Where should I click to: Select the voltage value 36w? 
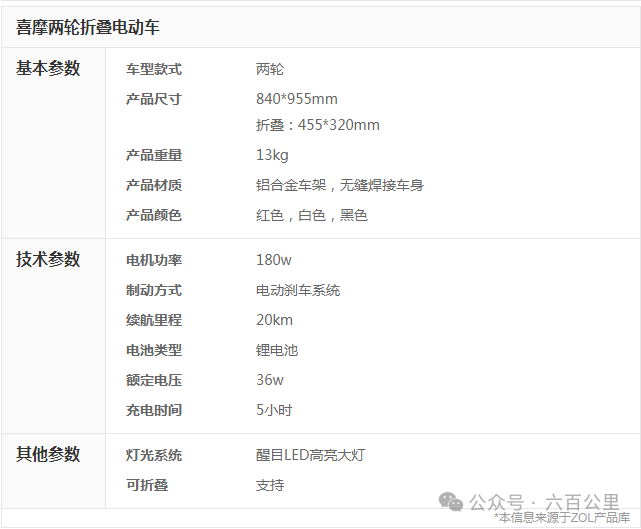point(270,380)
